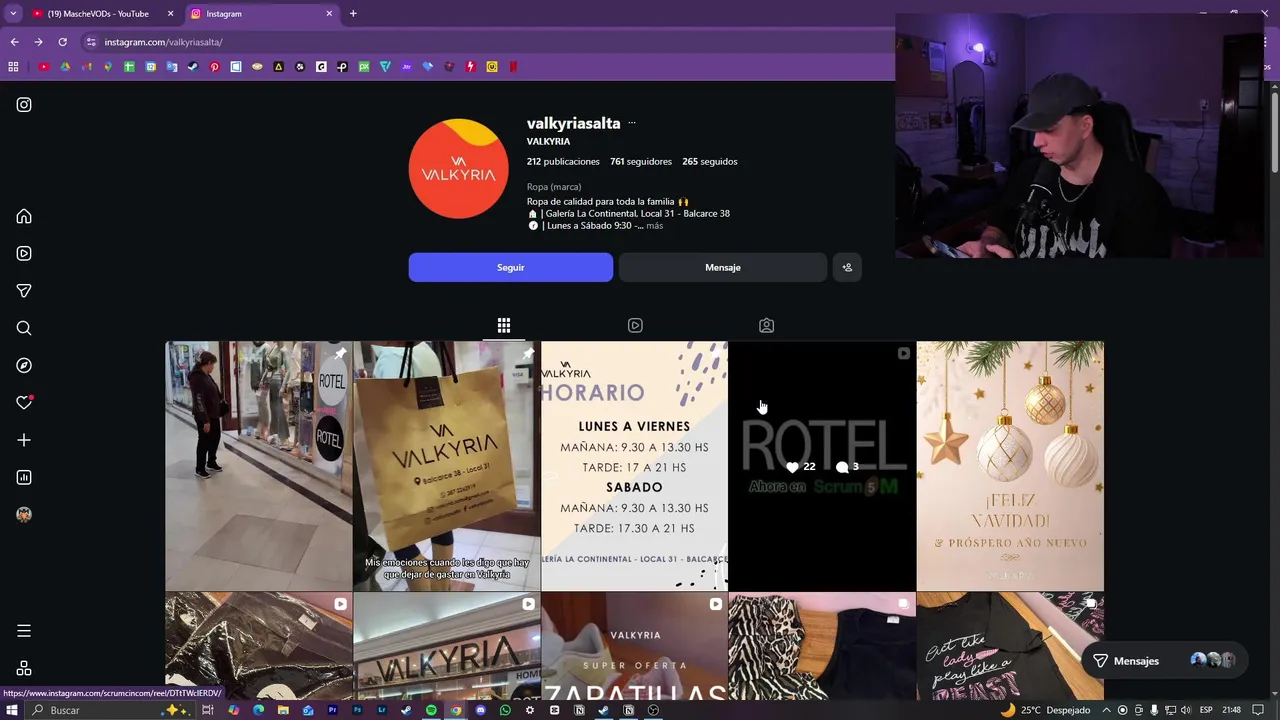Viewport: 1280px width, 720px height.
Task: Open Spotify from the taskbar
Action: 431,710
